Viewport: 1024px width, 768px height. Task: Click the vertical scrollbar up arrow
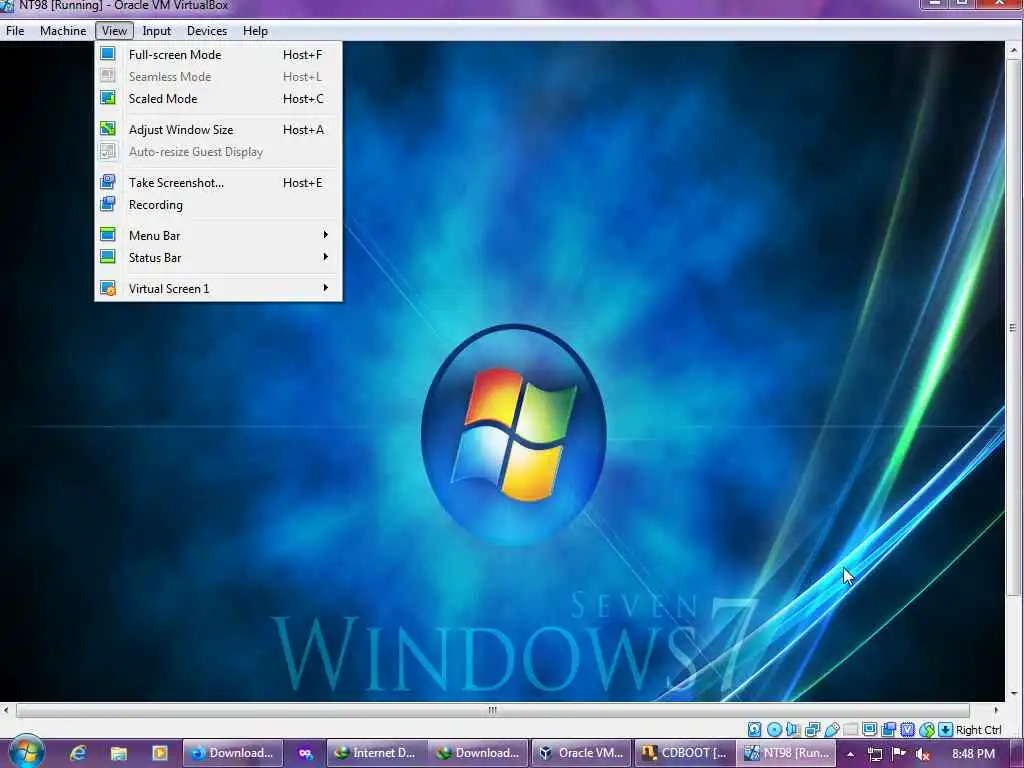(x=1014, y=50)
